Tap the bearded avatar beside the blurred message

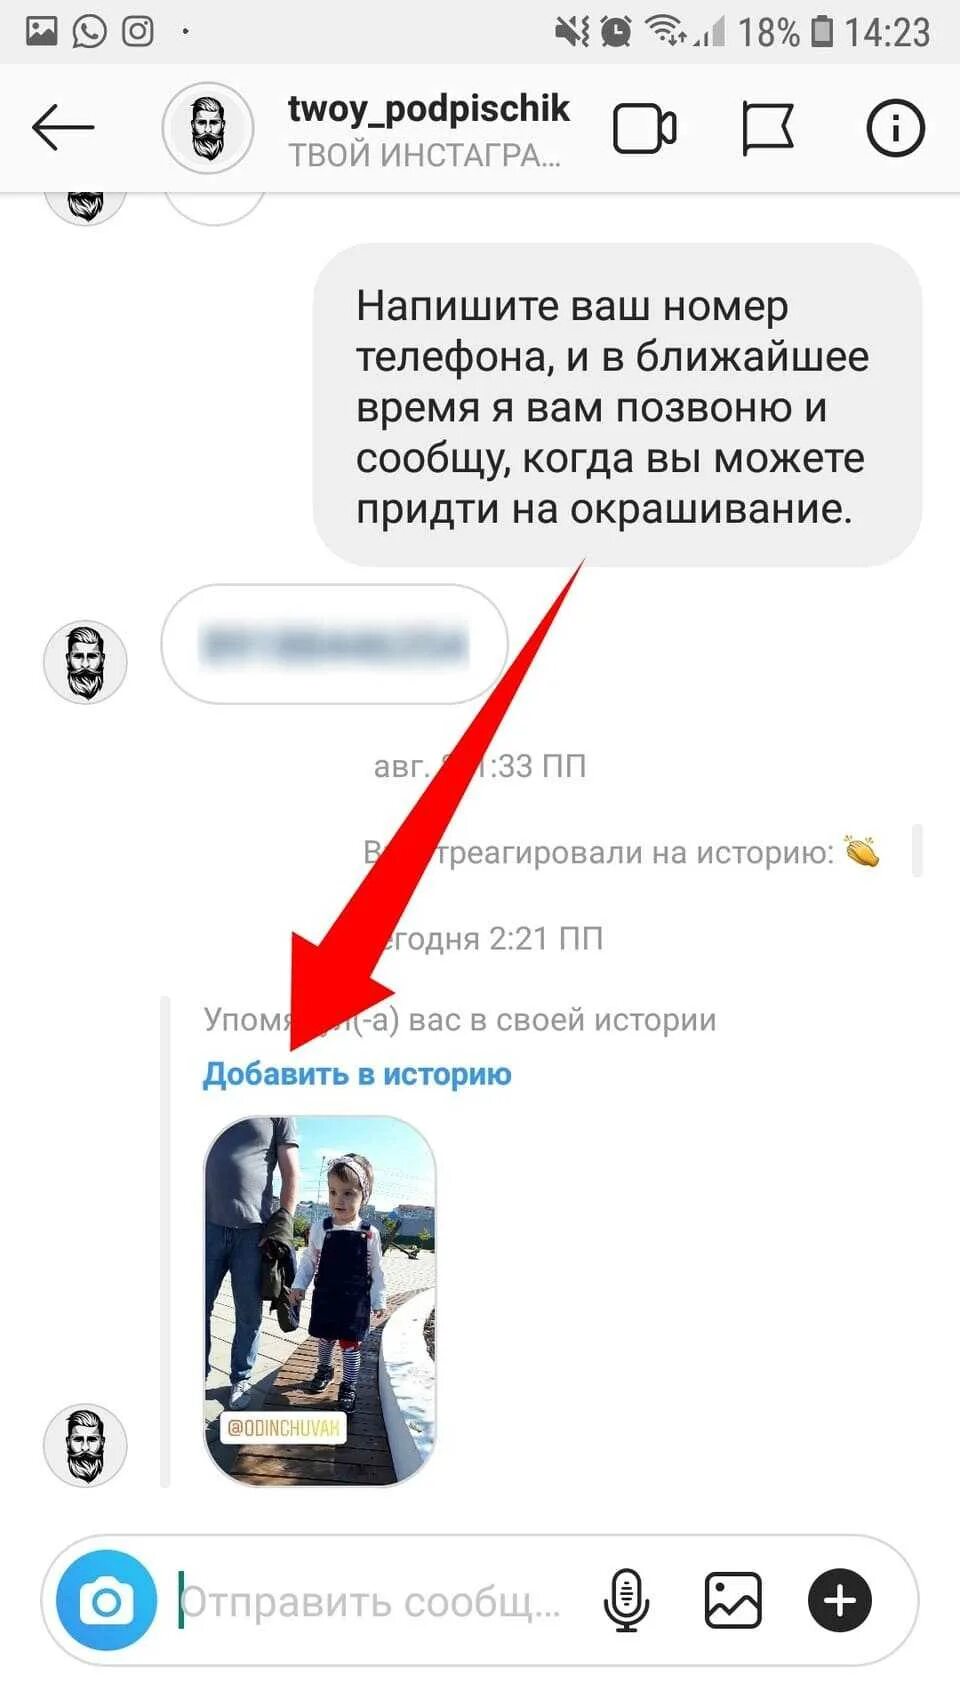click(85, 662)
